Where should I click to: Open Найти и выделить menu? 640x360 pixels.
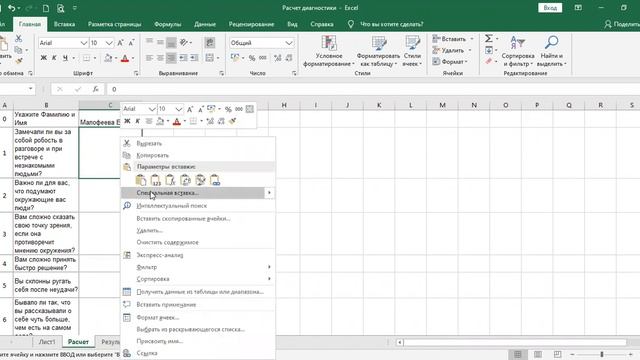(x=551, y=51)
